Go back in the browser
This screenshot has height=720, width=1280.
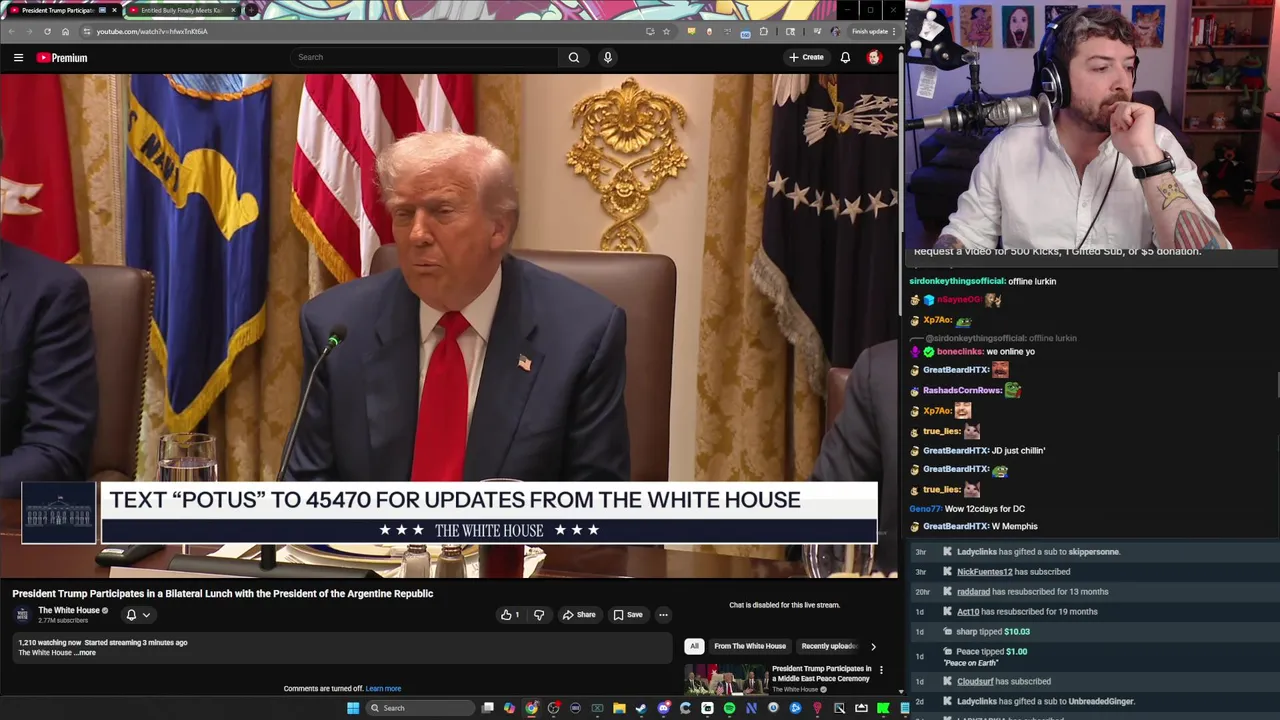click(11, 31)
